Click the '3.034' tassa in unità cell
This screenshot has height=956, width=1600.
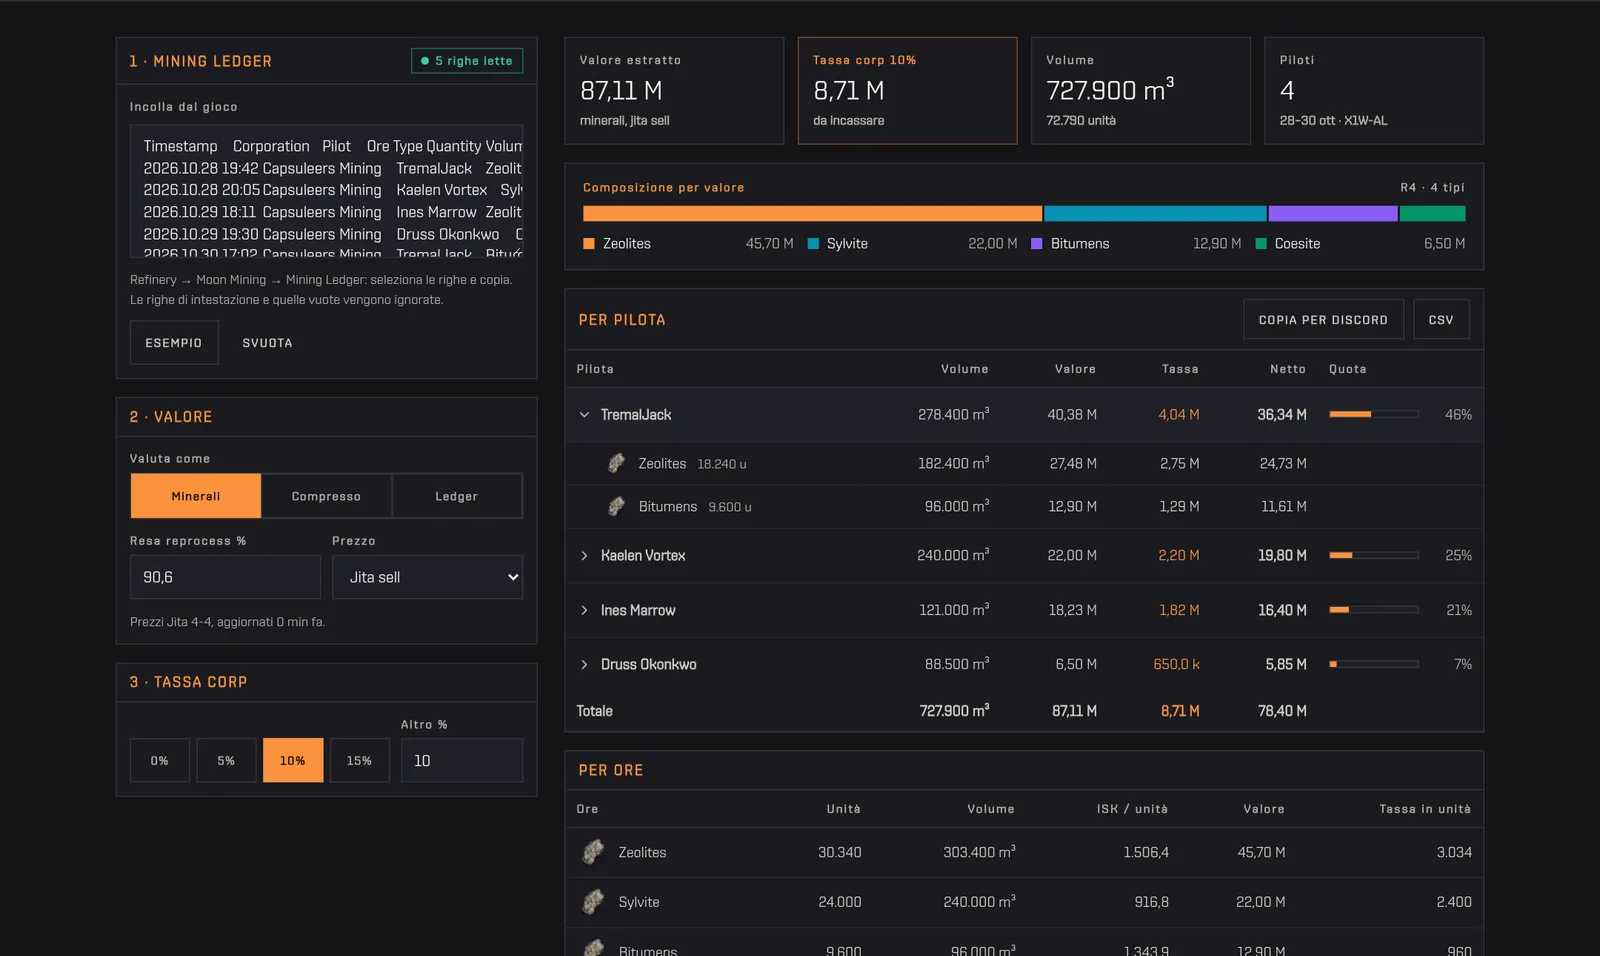click(1454, 852)
